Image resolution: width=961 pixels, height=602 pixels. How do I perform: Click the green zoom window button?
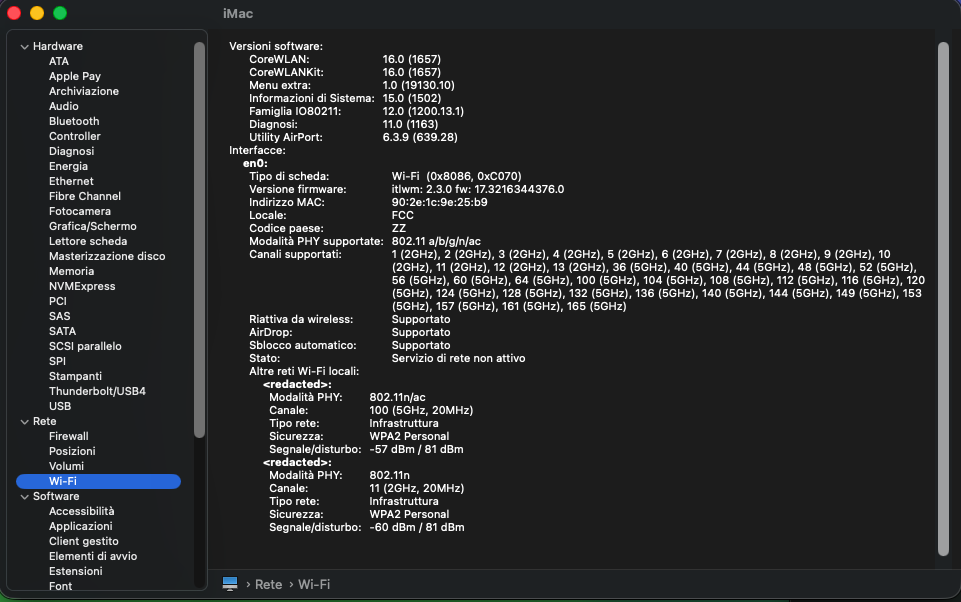60,13
